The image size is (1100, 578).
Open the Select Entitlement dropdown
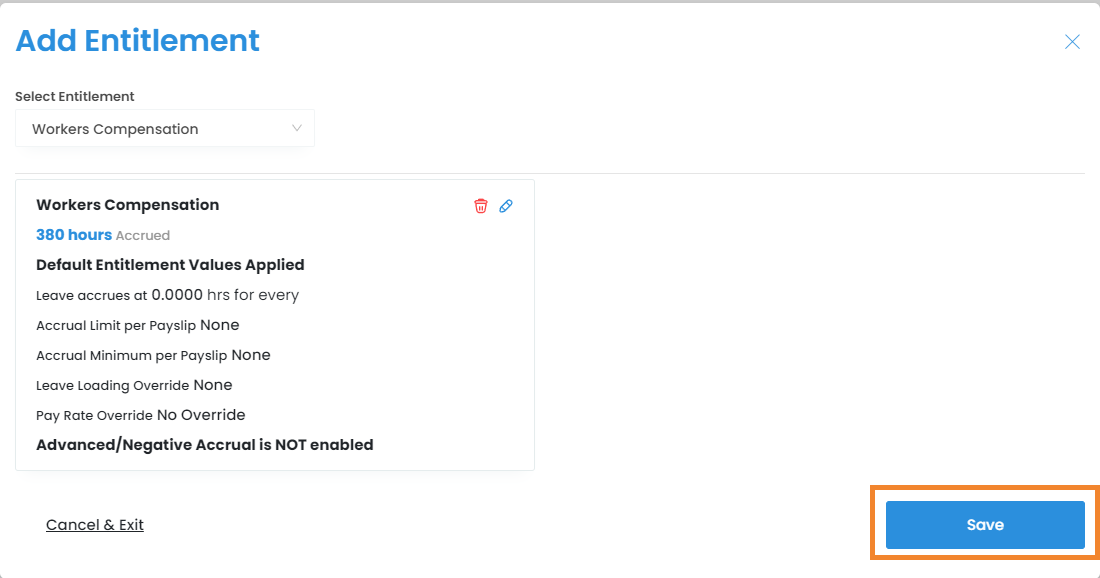[x=165, y=129]
